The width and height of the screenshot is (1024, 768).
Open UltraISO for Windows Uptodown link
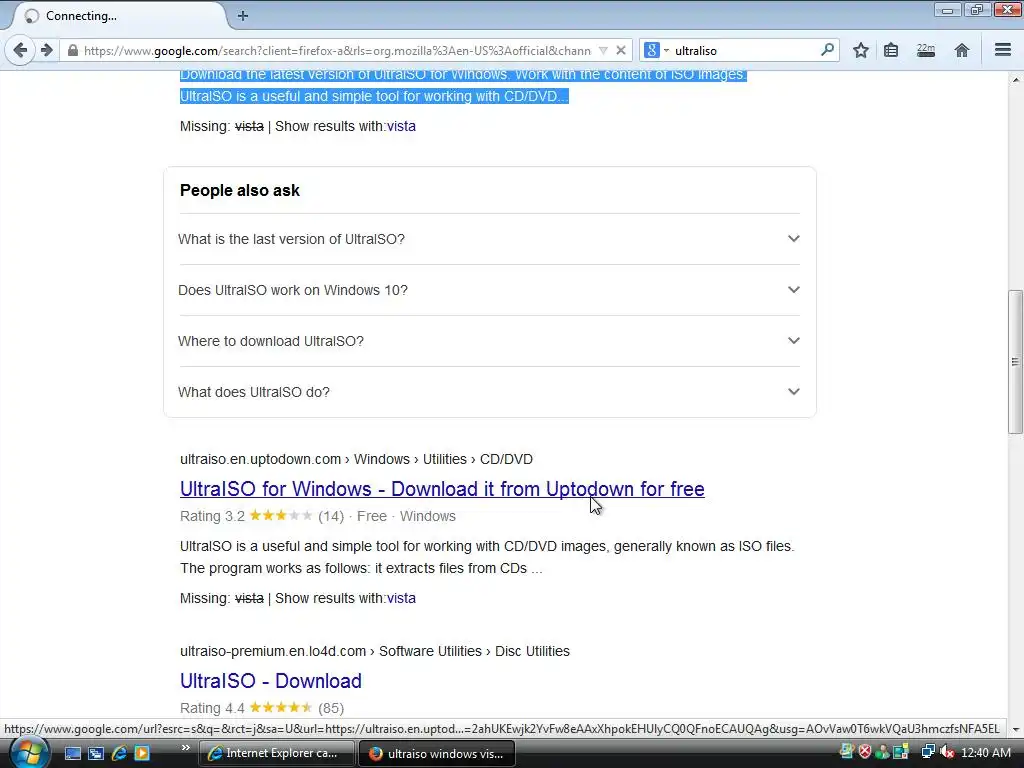click(442, 489)
